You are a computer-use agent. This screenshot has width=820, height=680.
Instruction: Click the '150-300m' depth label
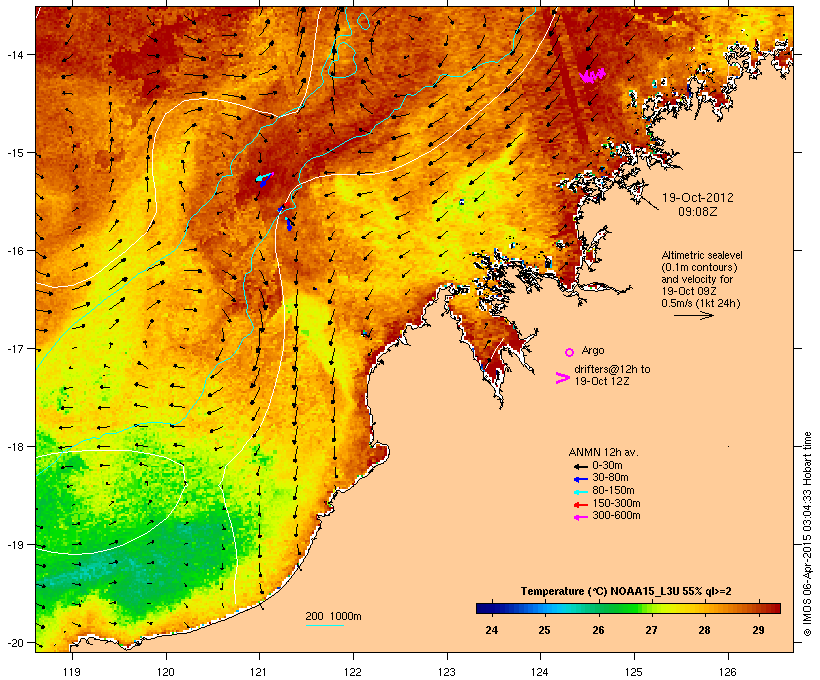click(616, 504)
